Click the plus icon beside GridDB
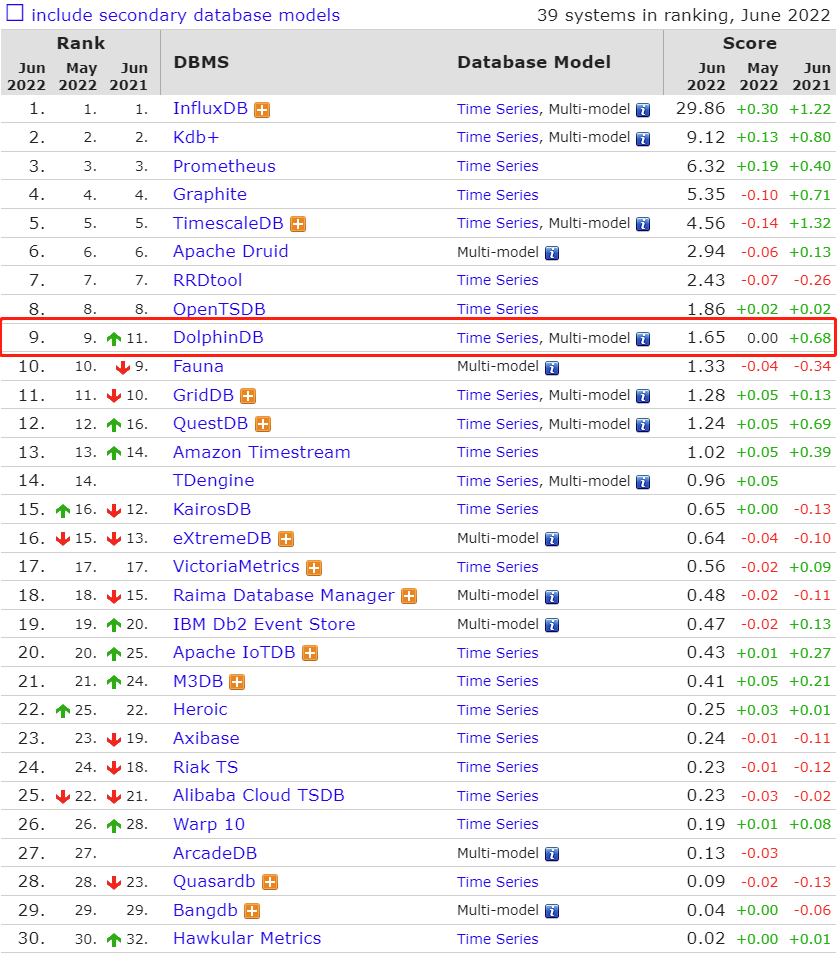The width and height of the screenshot is (838, 953). click(248, 396)
